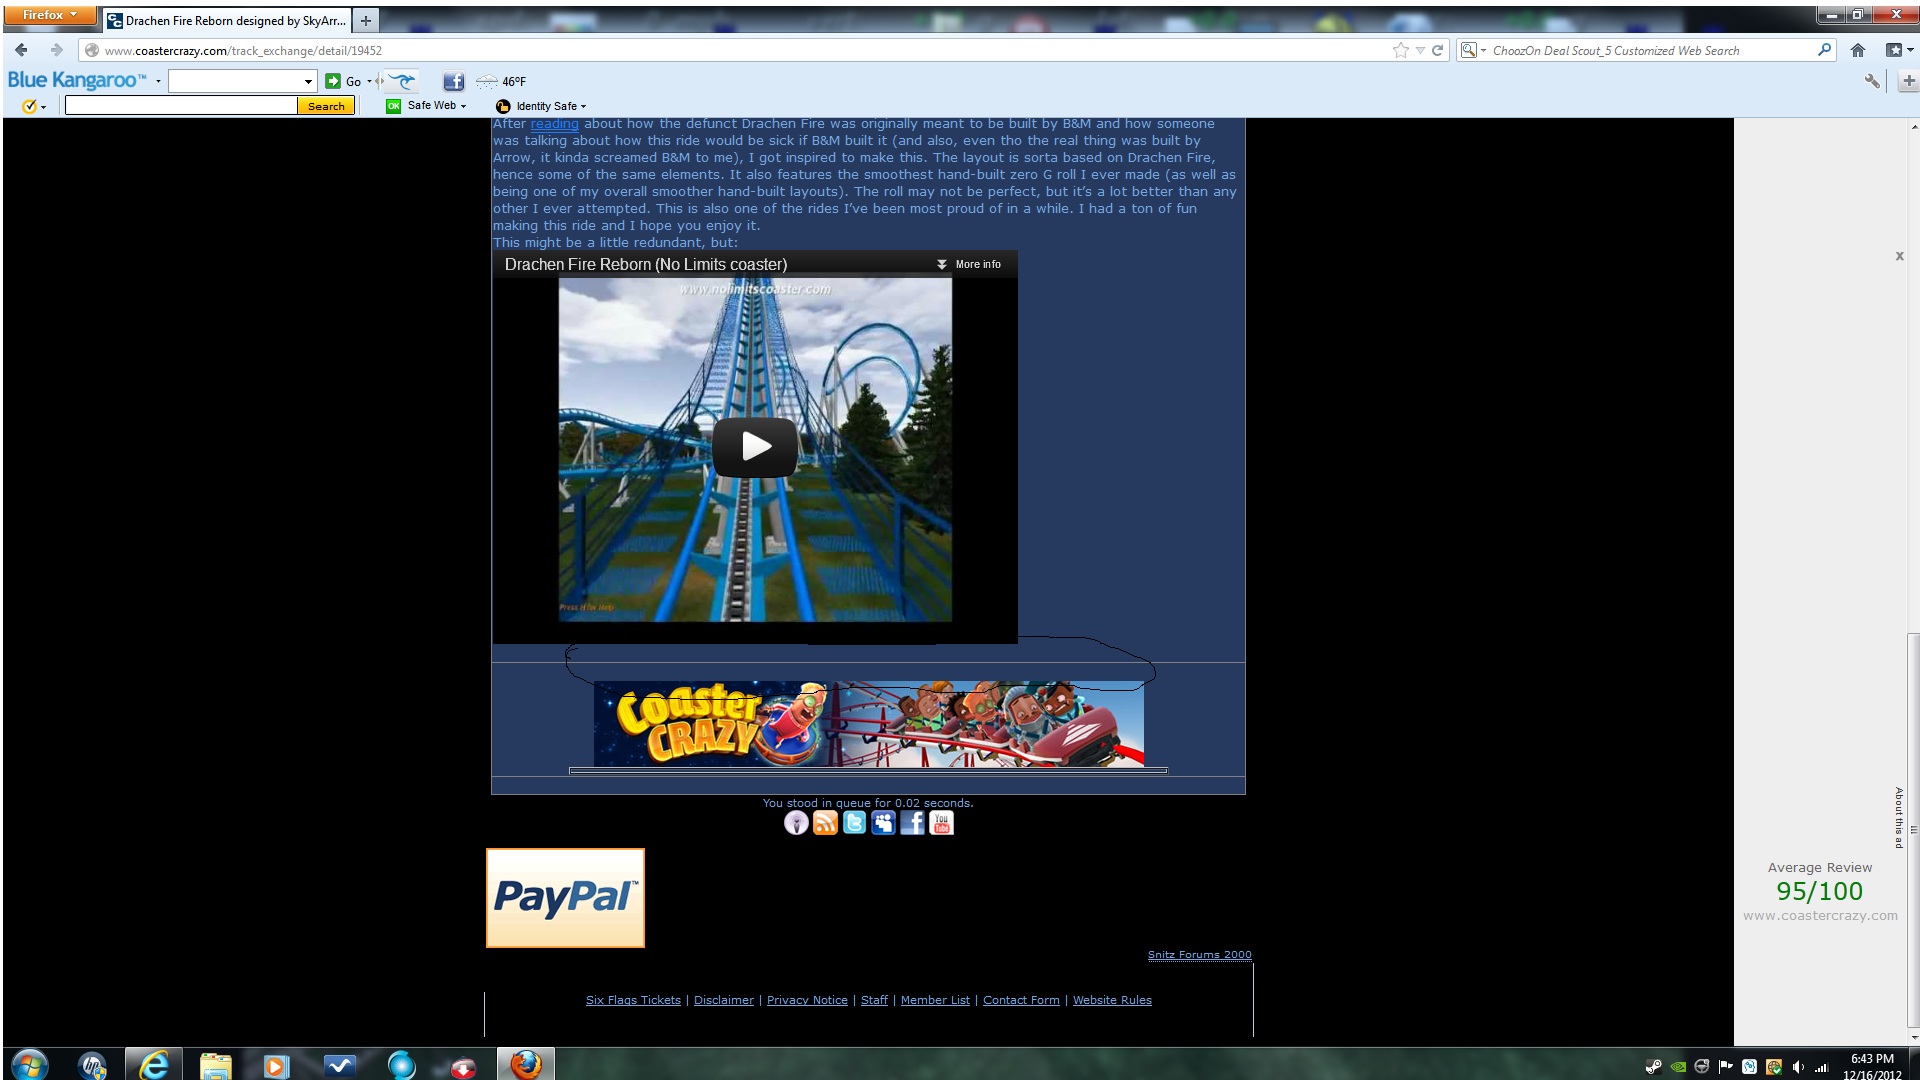Close the side ad with the X

click(x=1899, y=256)
